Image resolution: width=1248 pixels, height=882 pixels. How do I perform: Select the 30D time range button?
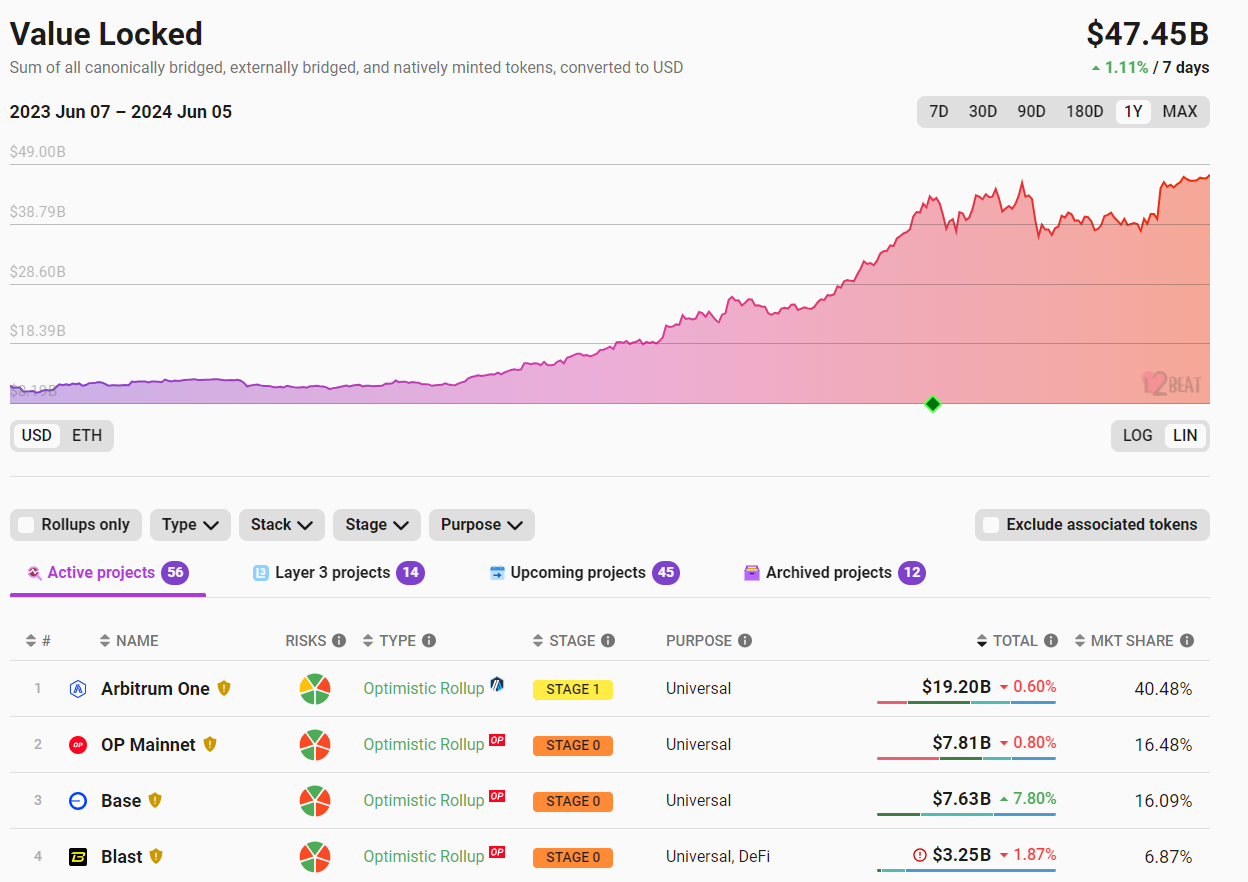pyautogui.click(x=982, y=112)
